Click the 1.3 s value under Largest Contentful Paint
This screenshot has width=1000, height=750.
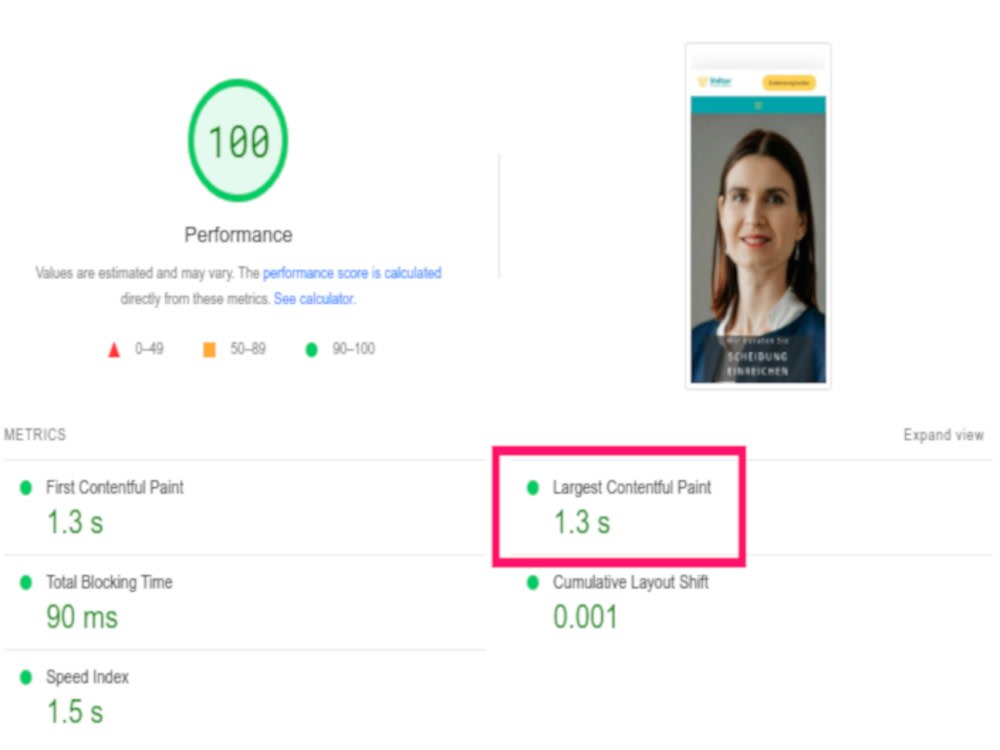click(582, 522)
